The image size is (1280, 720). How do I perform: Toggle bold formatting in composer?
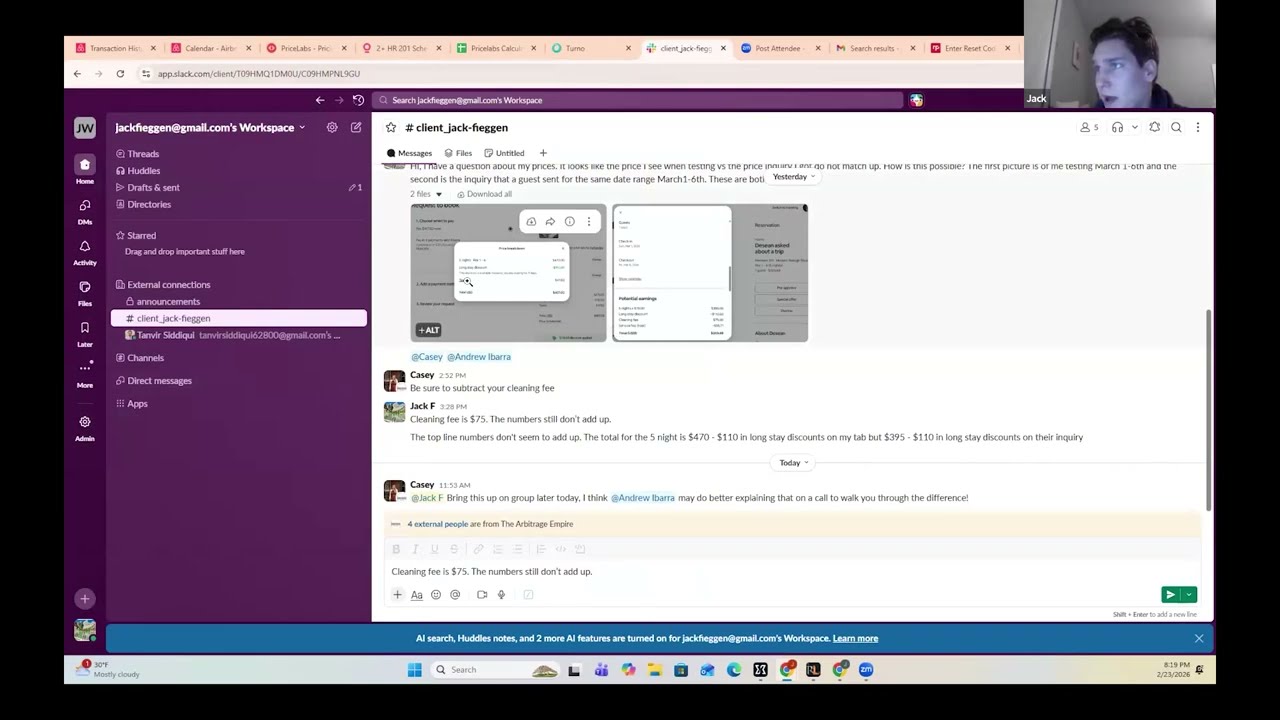(396, 549)
